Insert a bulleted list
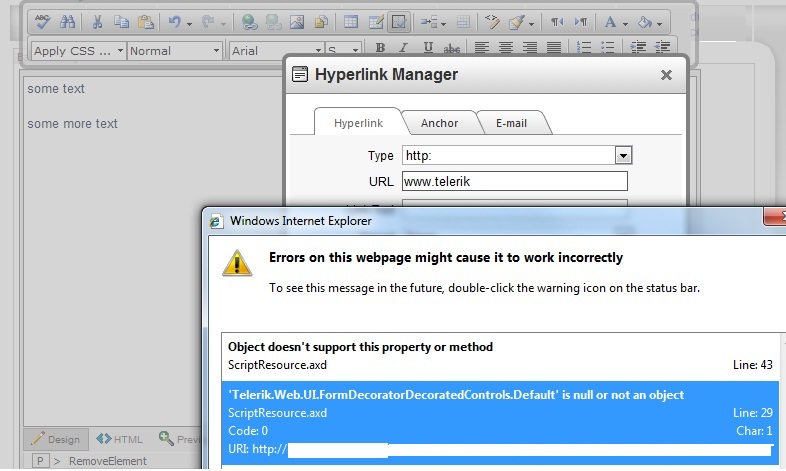 608,48
